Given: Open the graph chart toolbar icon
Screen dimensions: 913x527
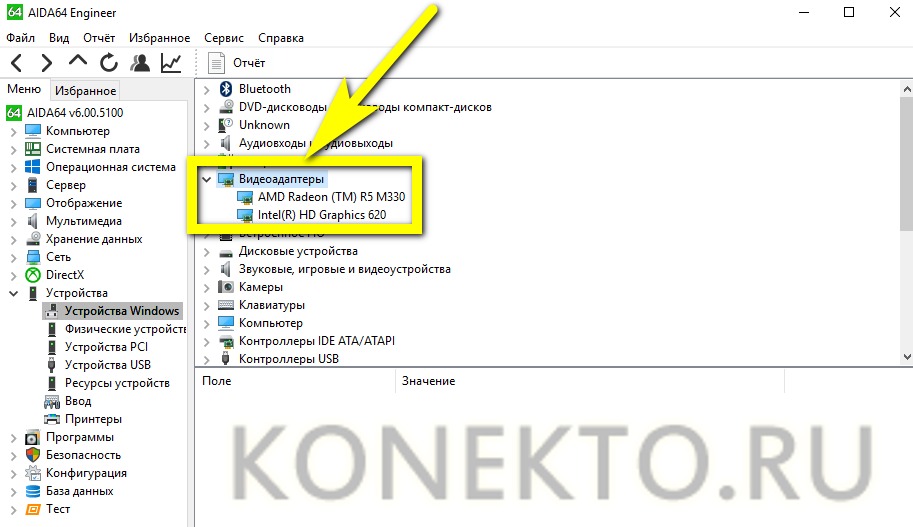Looking at the screenshot, I should click(x=171, y=62).
